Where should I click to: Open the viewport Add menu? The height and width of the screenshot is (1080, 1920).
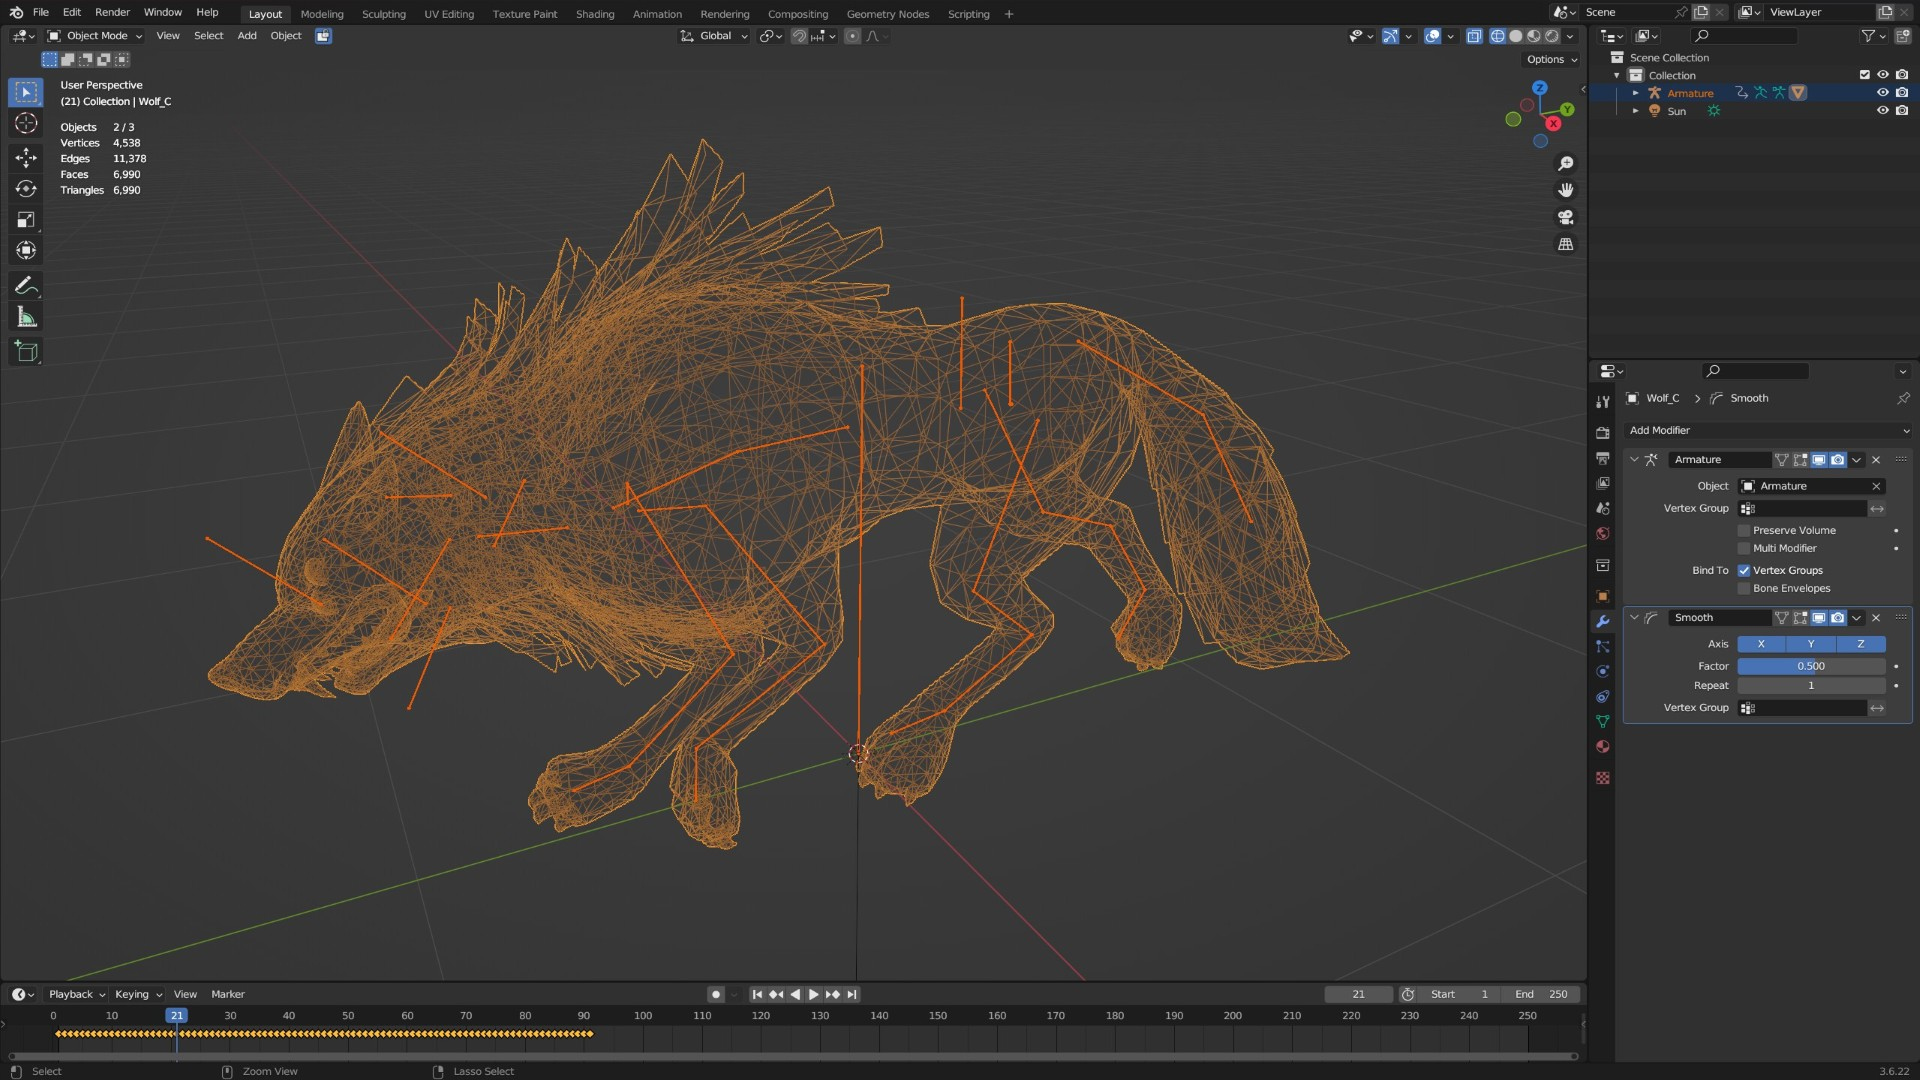pos(246,36)
